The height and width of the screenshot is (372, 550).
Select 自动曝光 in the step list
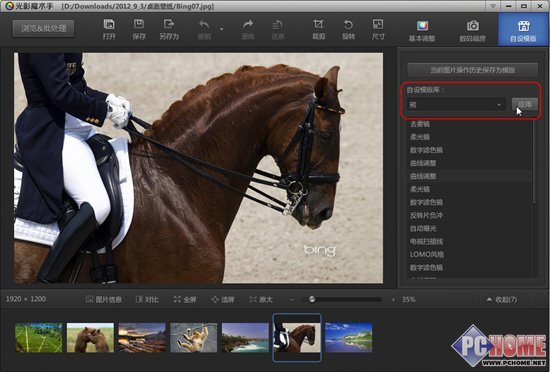[x=423, y=228]
